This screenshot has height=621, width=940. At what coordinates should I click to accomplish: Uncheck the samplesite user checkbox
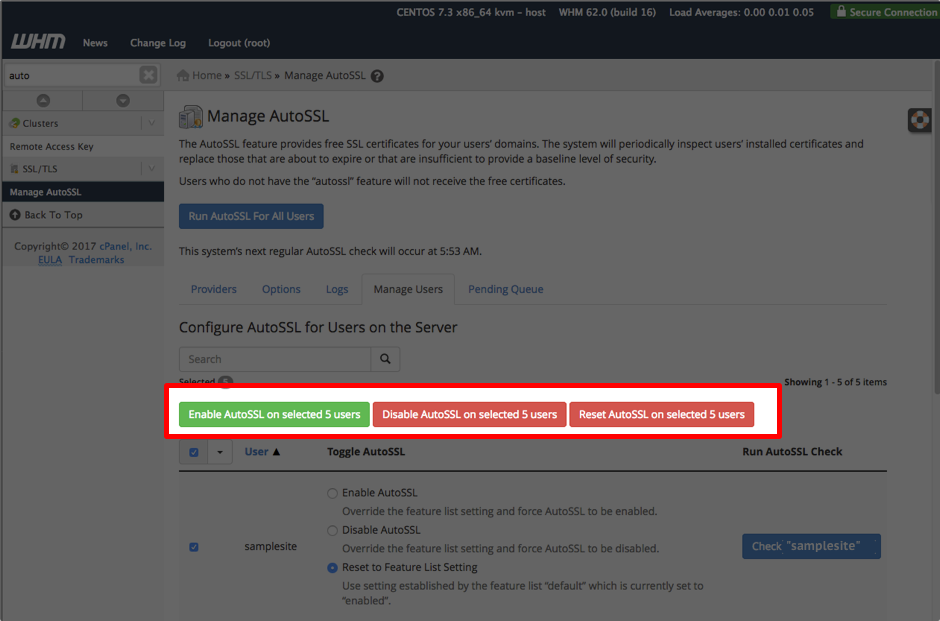(194, 547)
